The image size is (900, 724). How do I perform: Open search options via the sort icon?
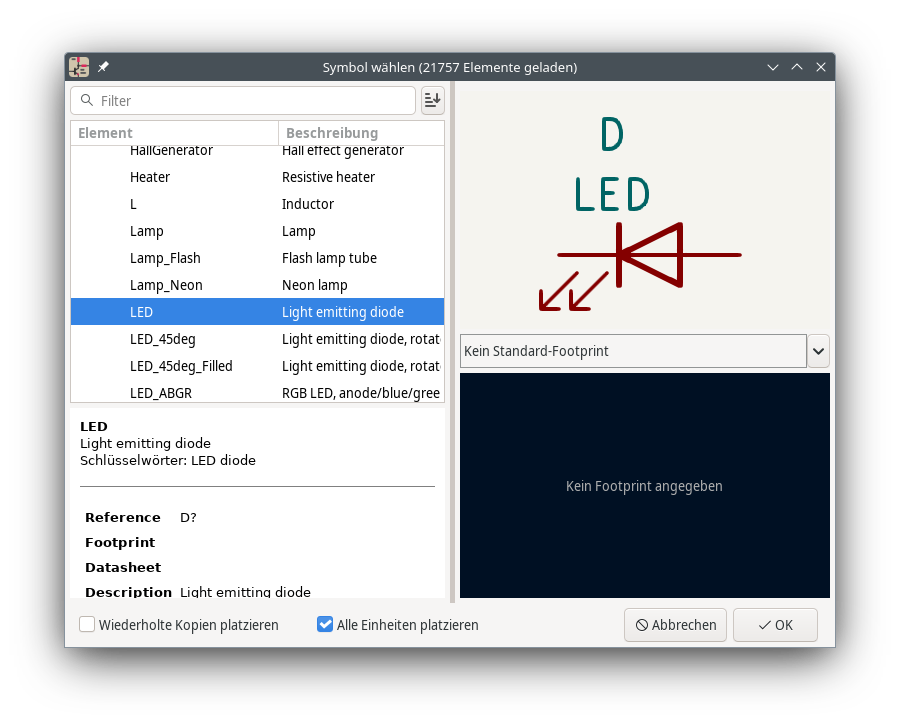432,100
